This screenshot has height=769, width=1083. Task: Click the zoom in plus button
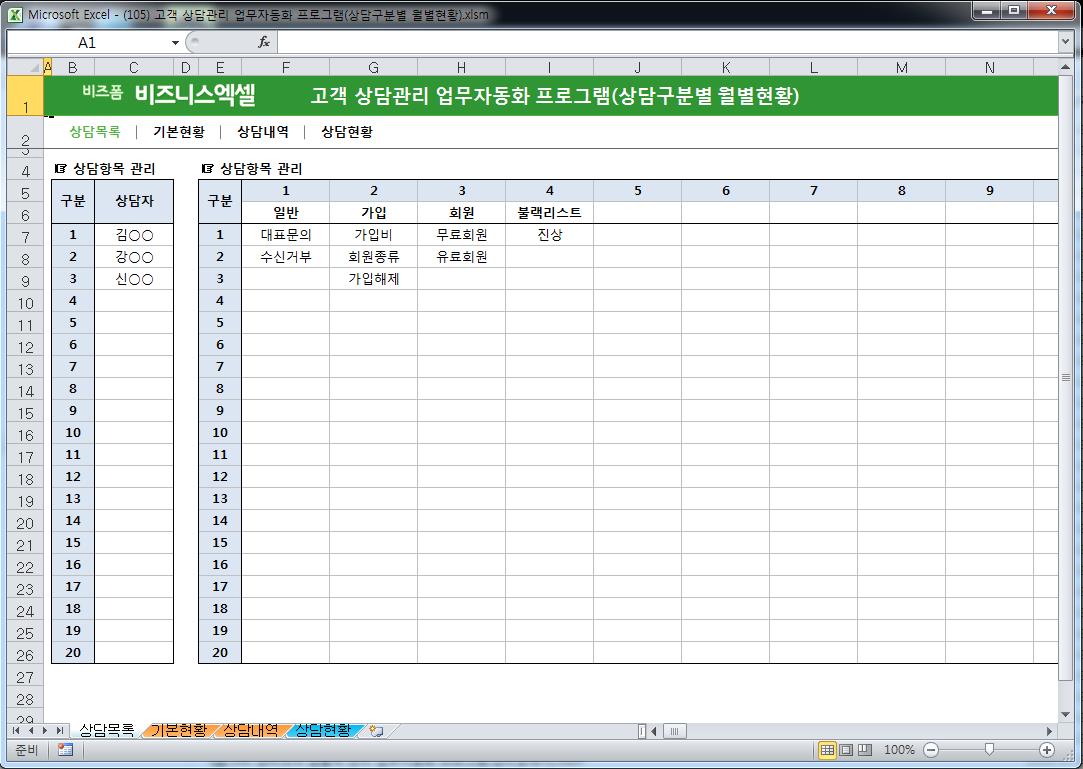click(x=1047, y=750)
